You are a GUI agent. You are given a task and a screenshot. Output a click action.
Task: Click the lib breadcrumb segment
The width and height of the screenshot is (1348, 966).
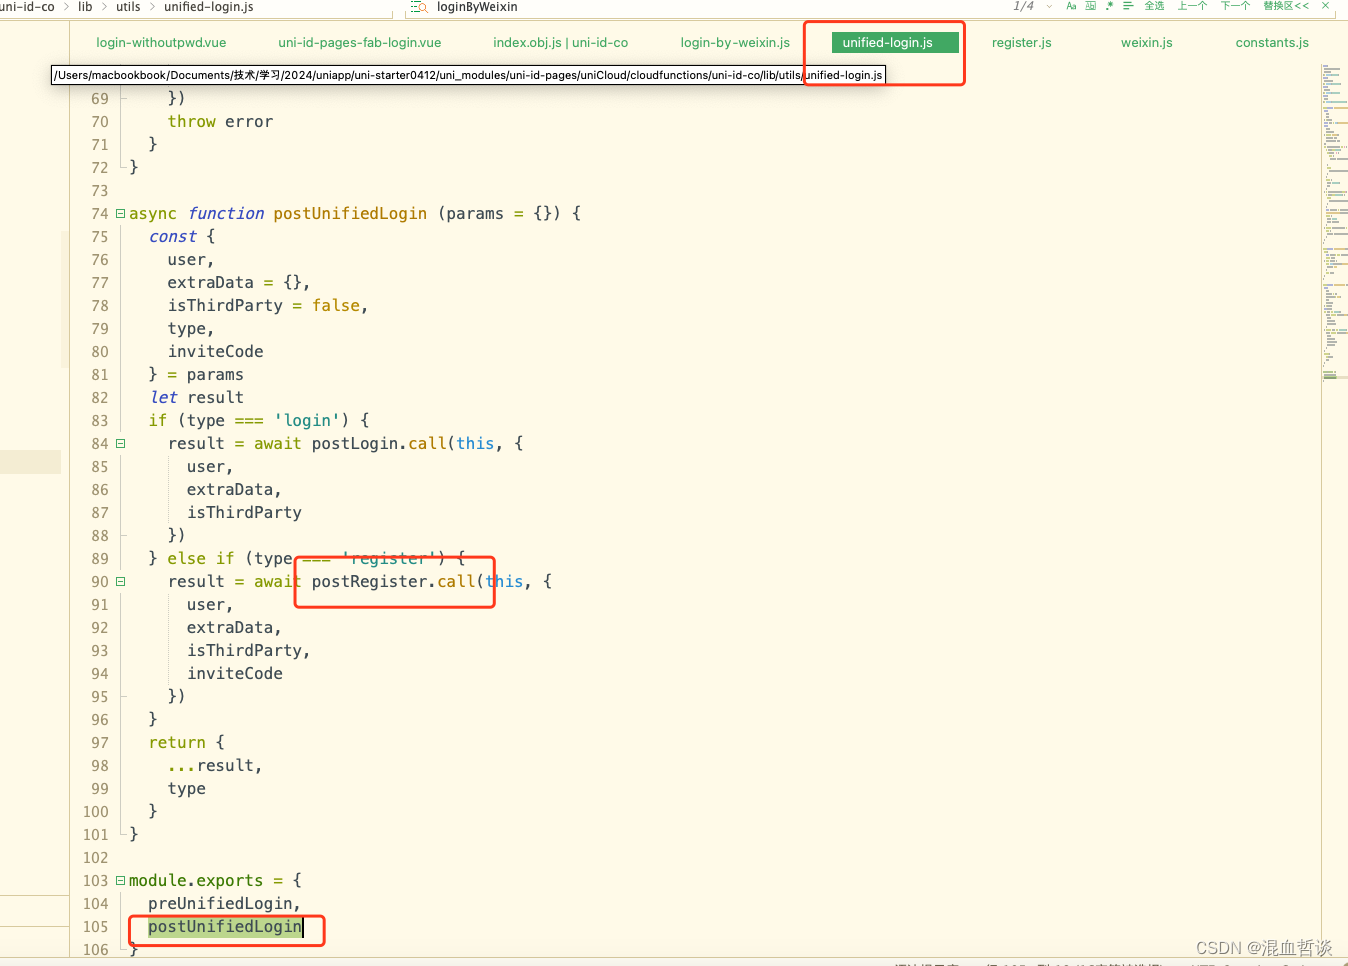(85, 7)
